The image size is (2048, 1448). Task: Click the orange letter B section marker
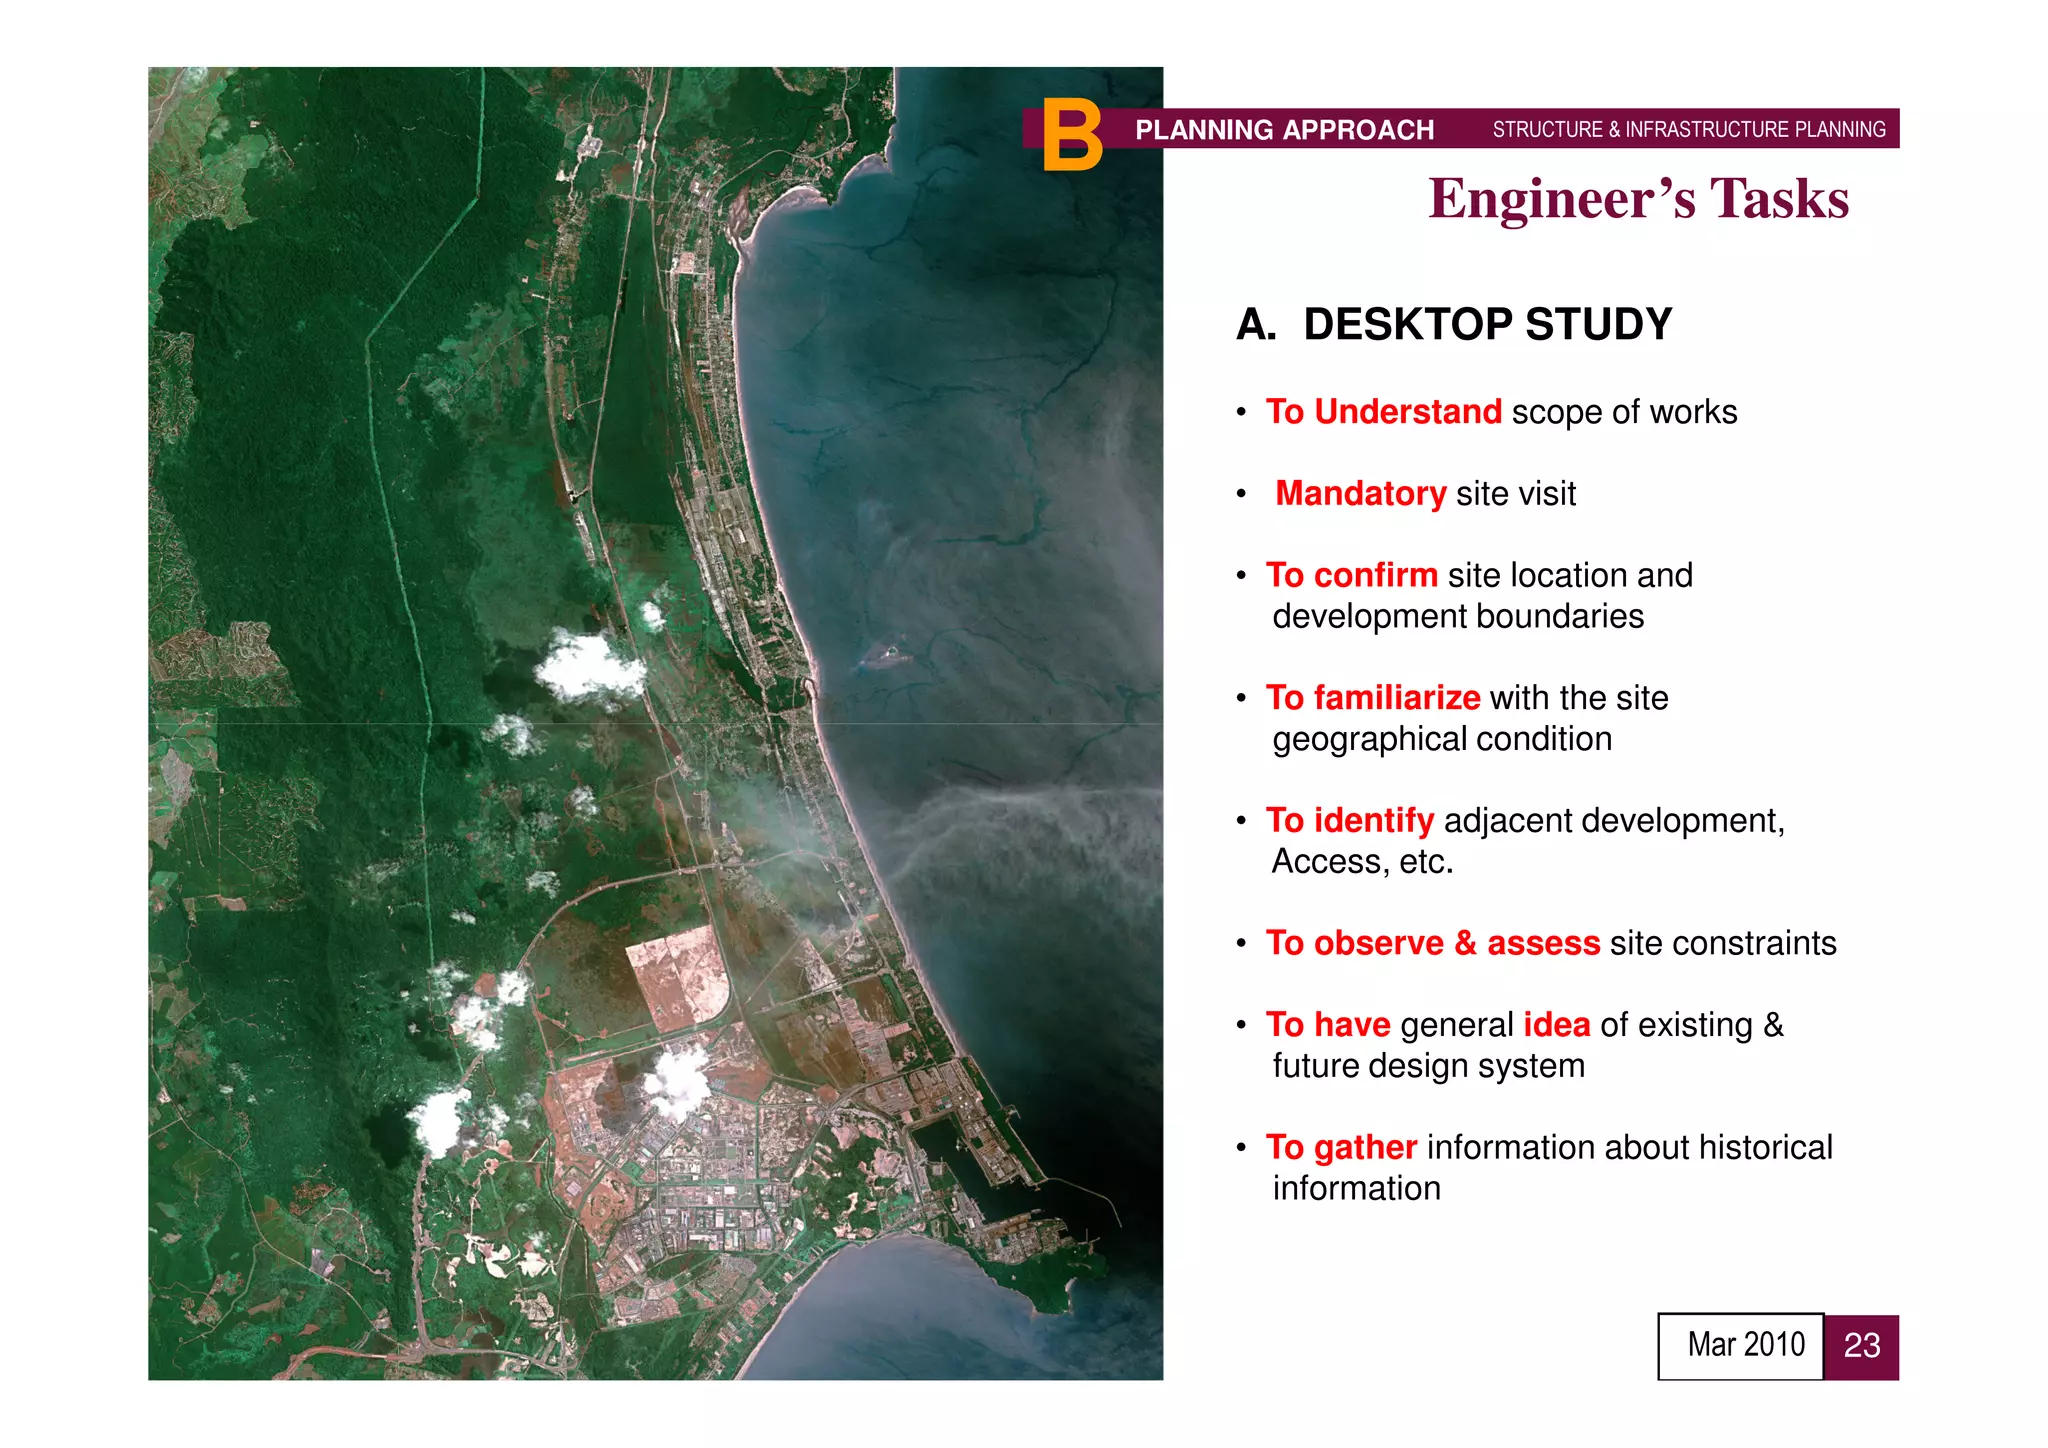[1072, 134]
